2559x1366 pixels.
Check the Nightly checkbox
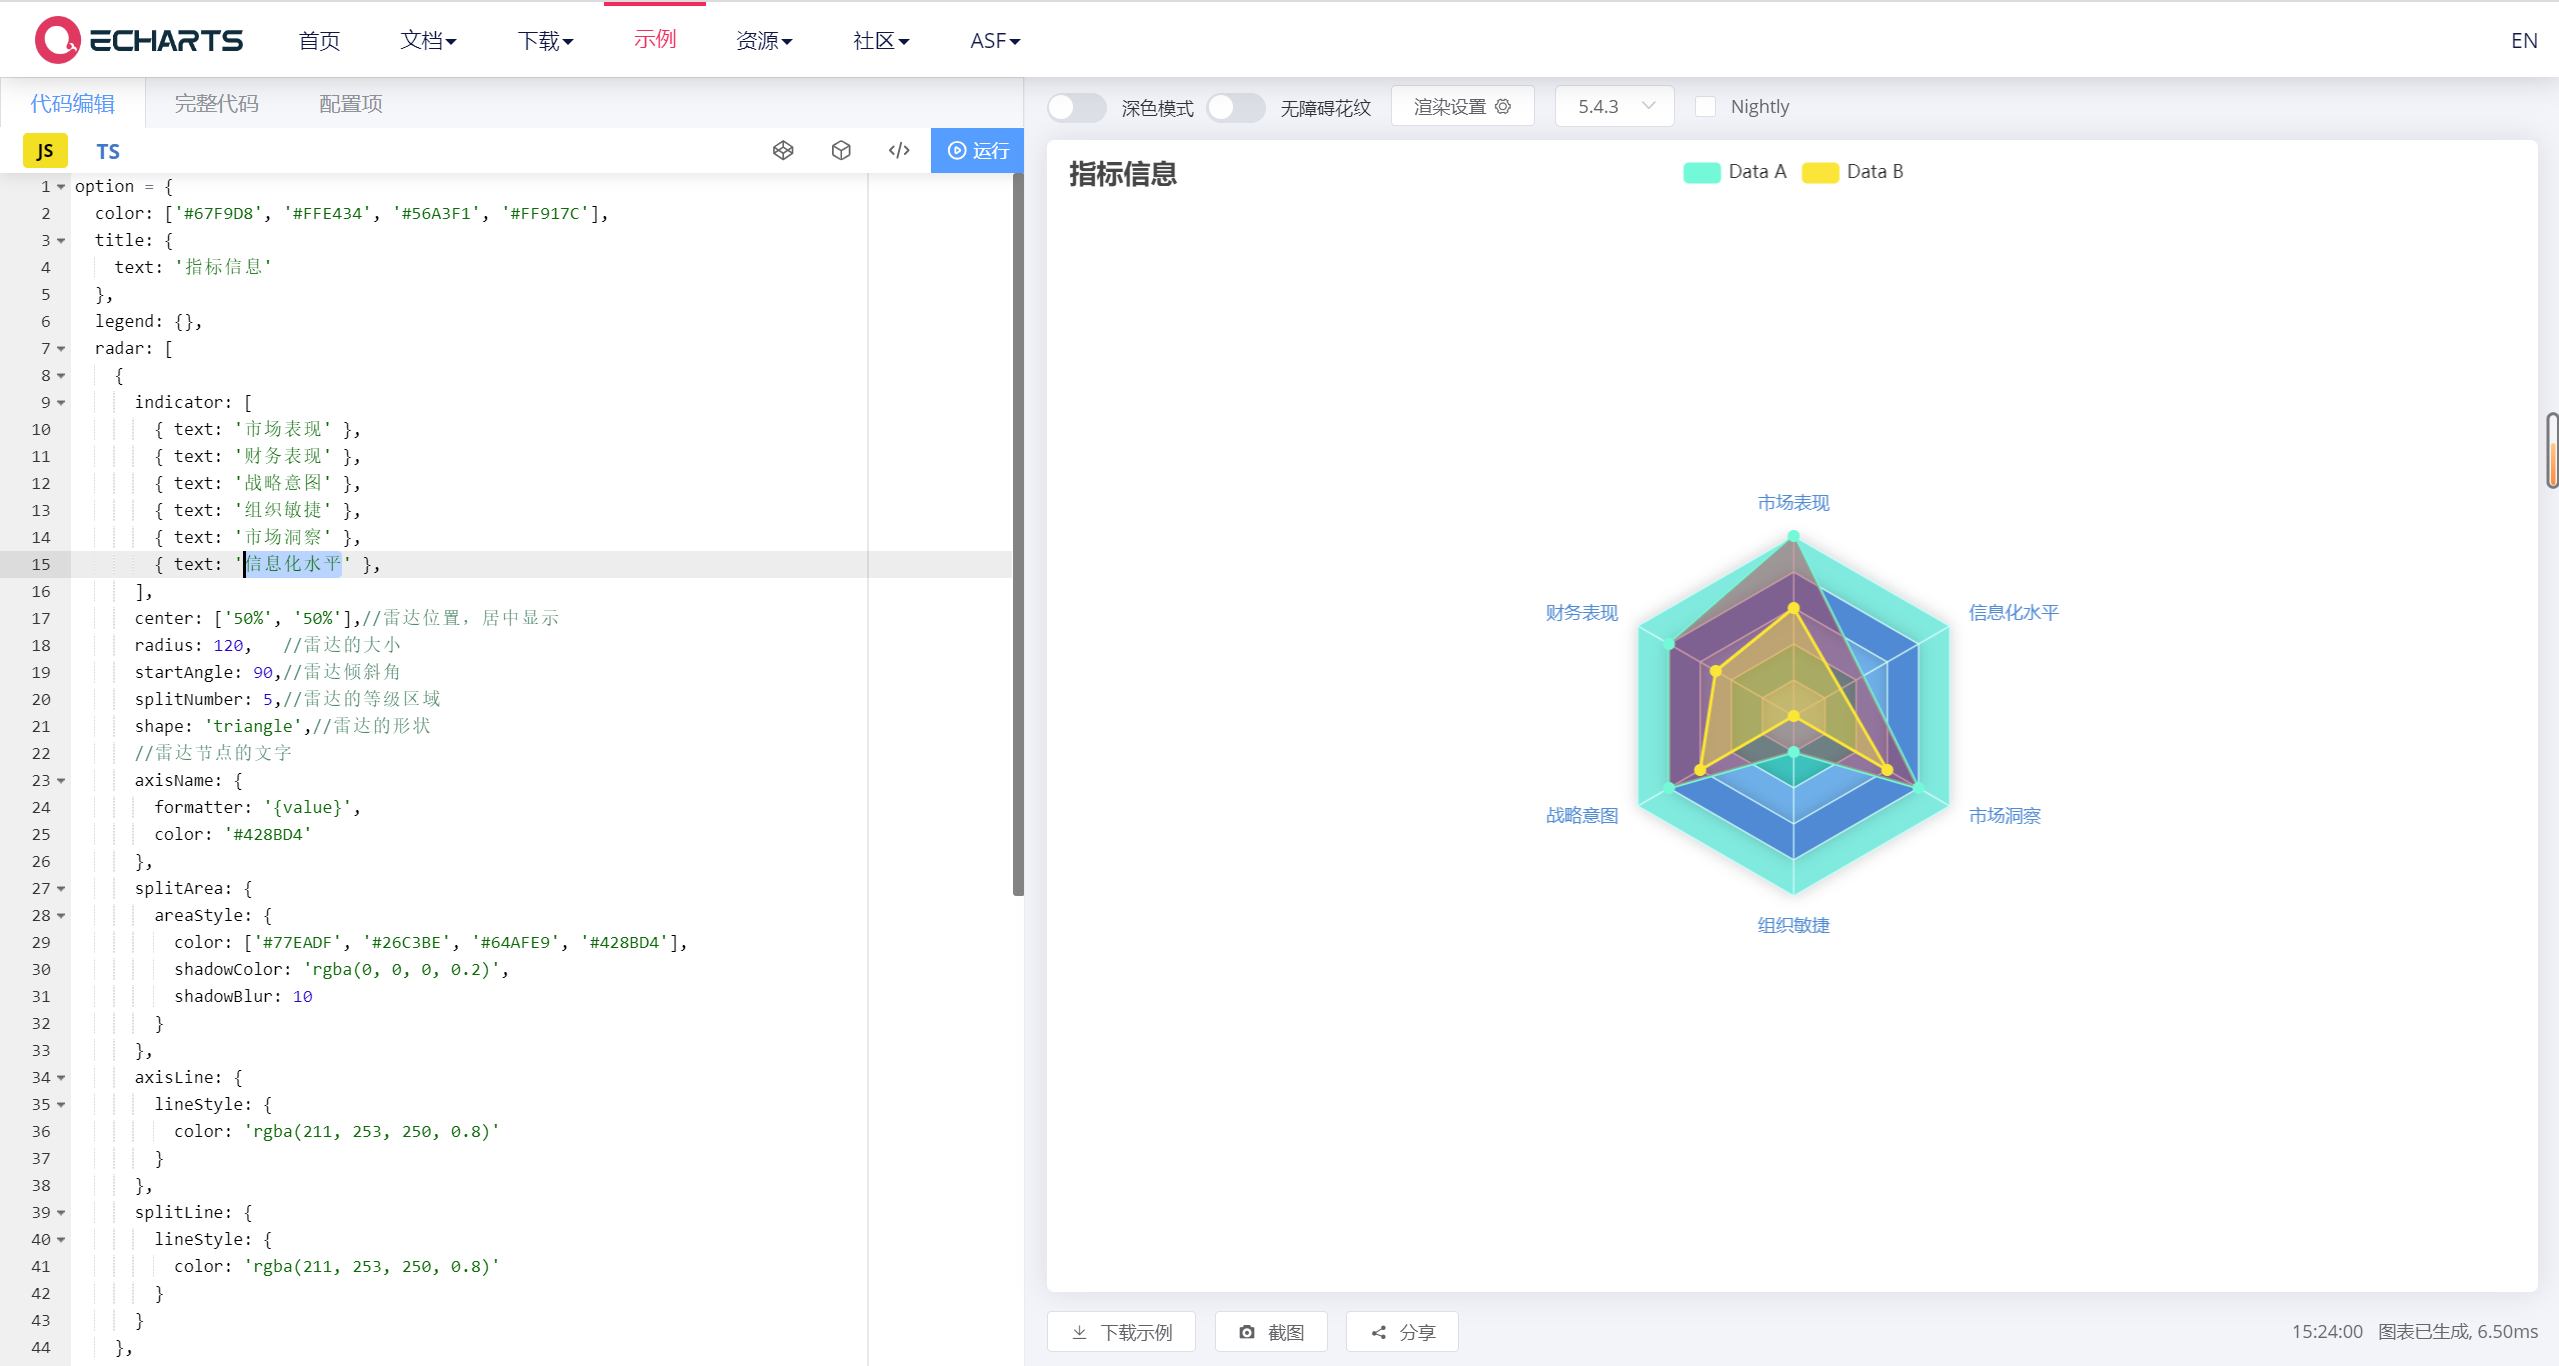pyautogui.click(x=1706, y=107)
